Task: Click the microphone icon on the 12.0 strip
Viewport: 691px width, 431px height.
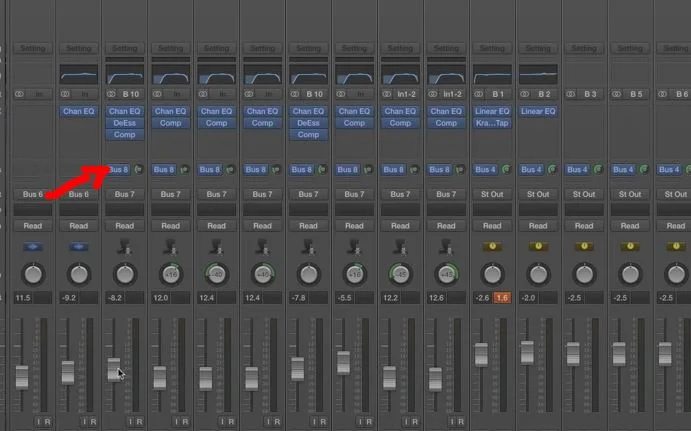Action: [171, 247]
